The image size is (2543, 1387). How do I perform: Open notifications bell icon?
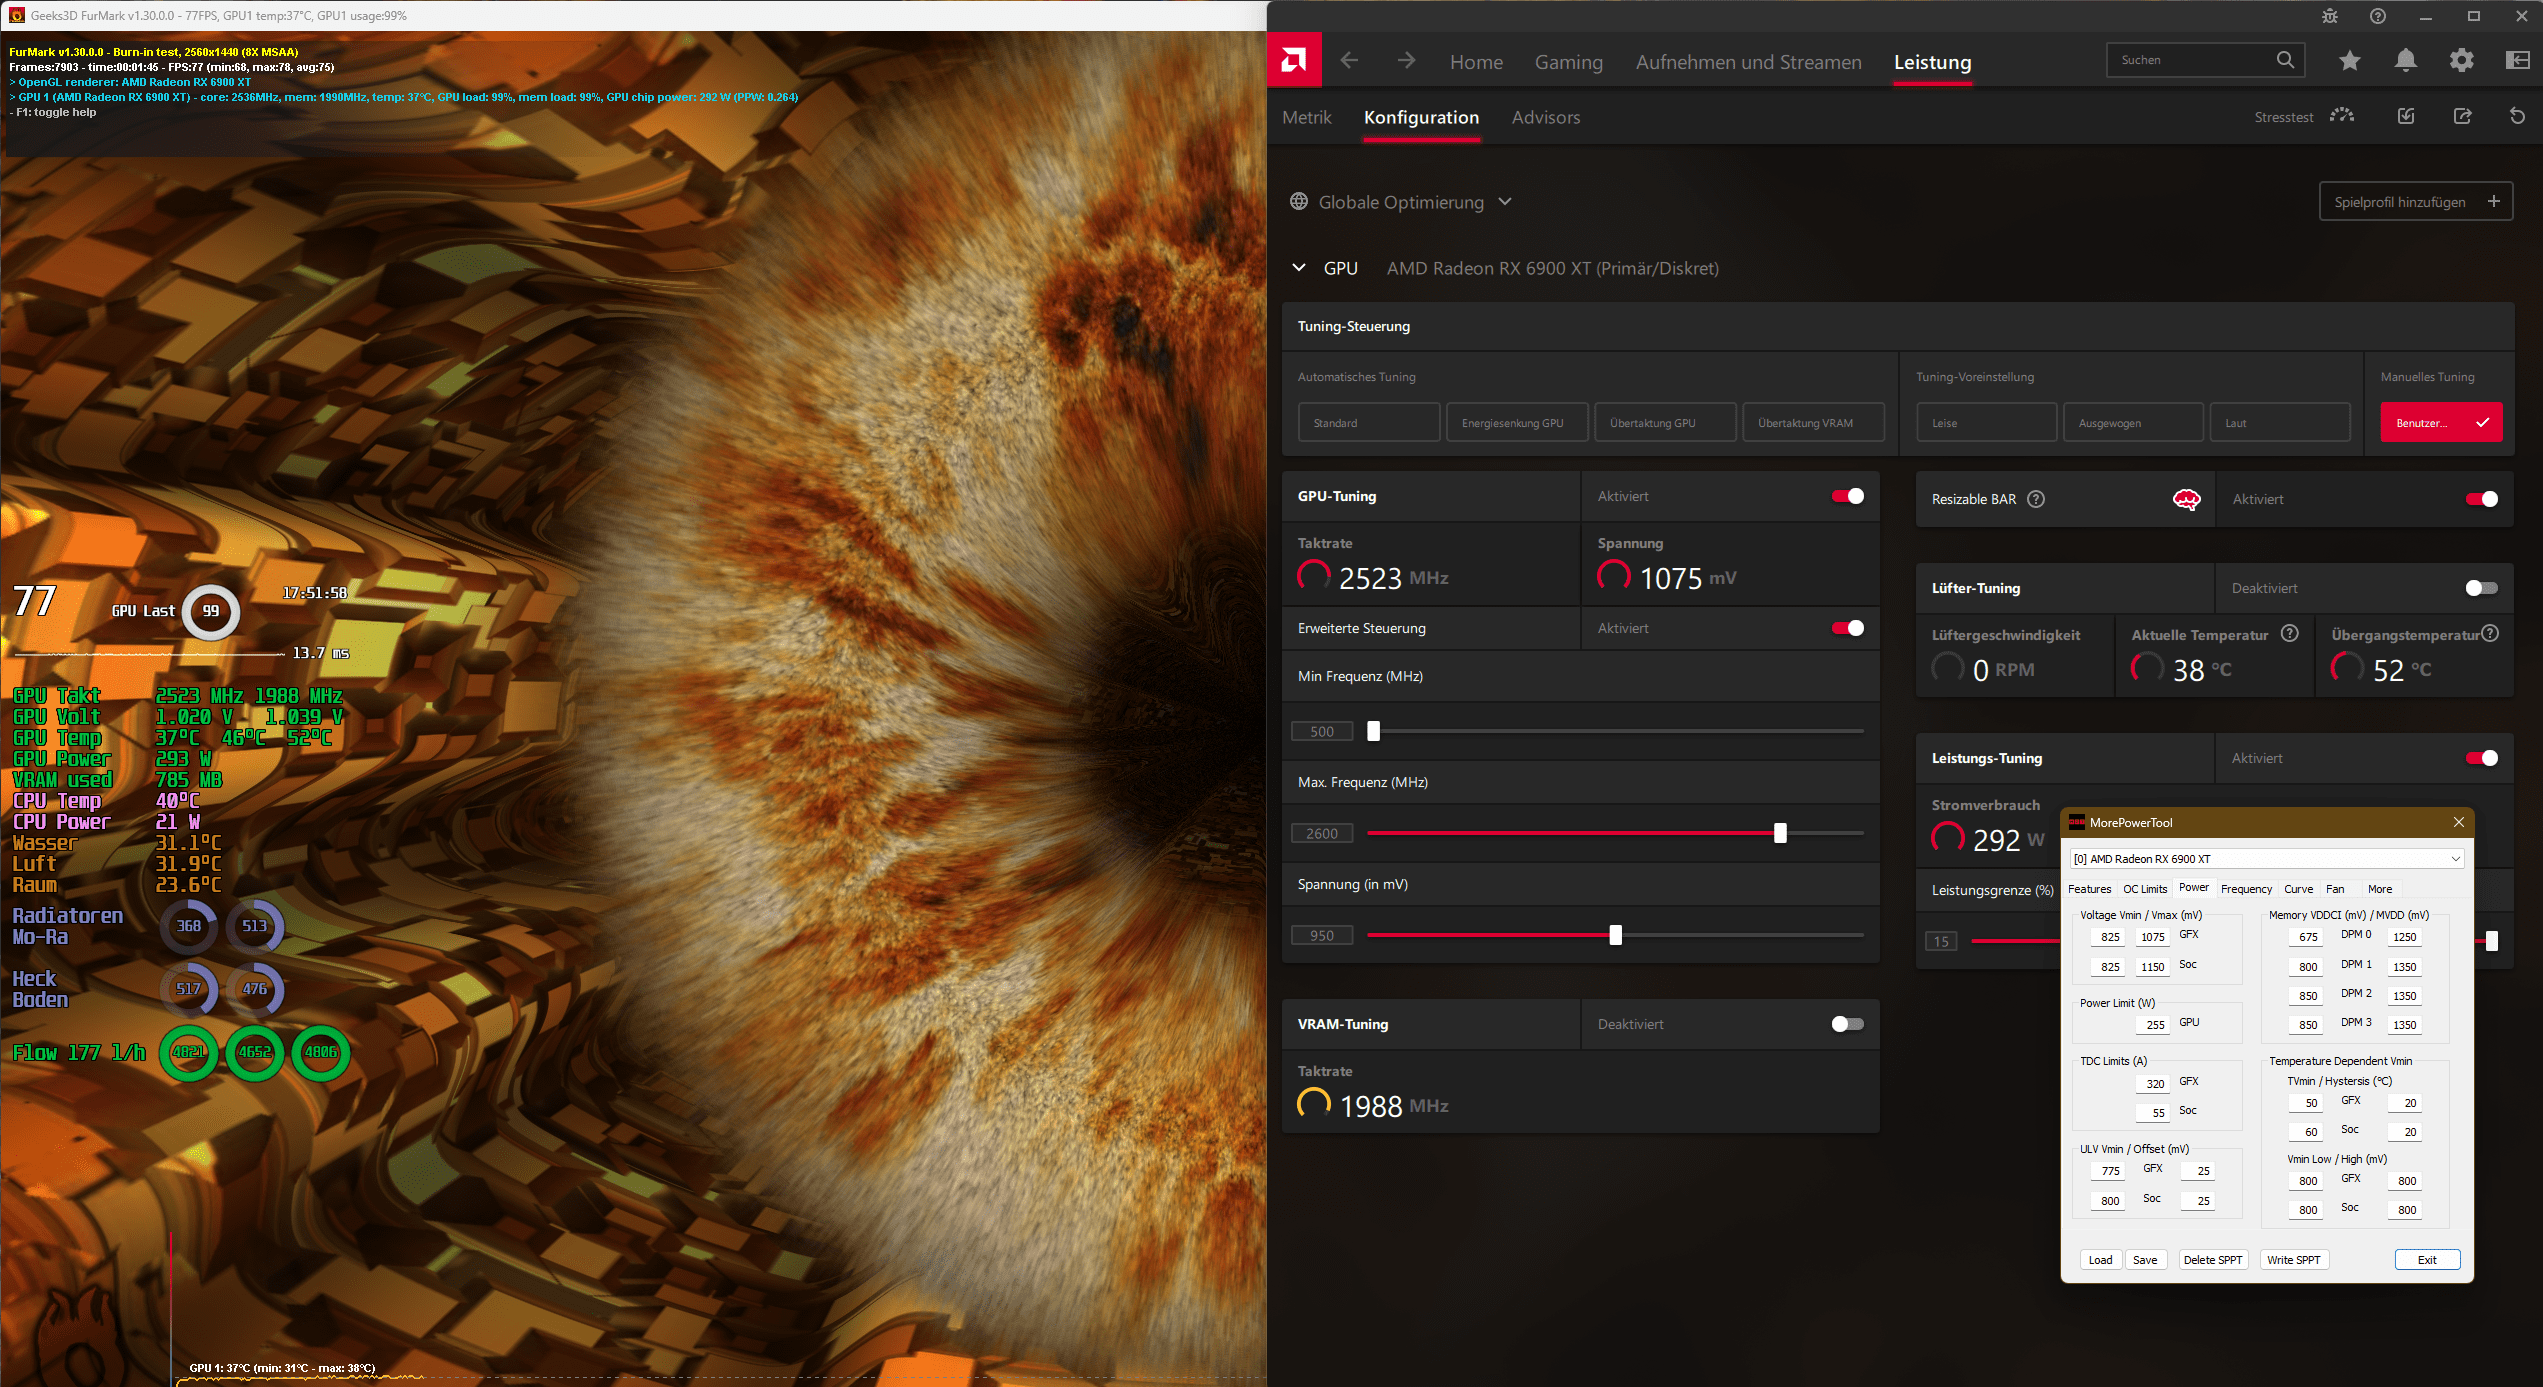(2406, 61)
